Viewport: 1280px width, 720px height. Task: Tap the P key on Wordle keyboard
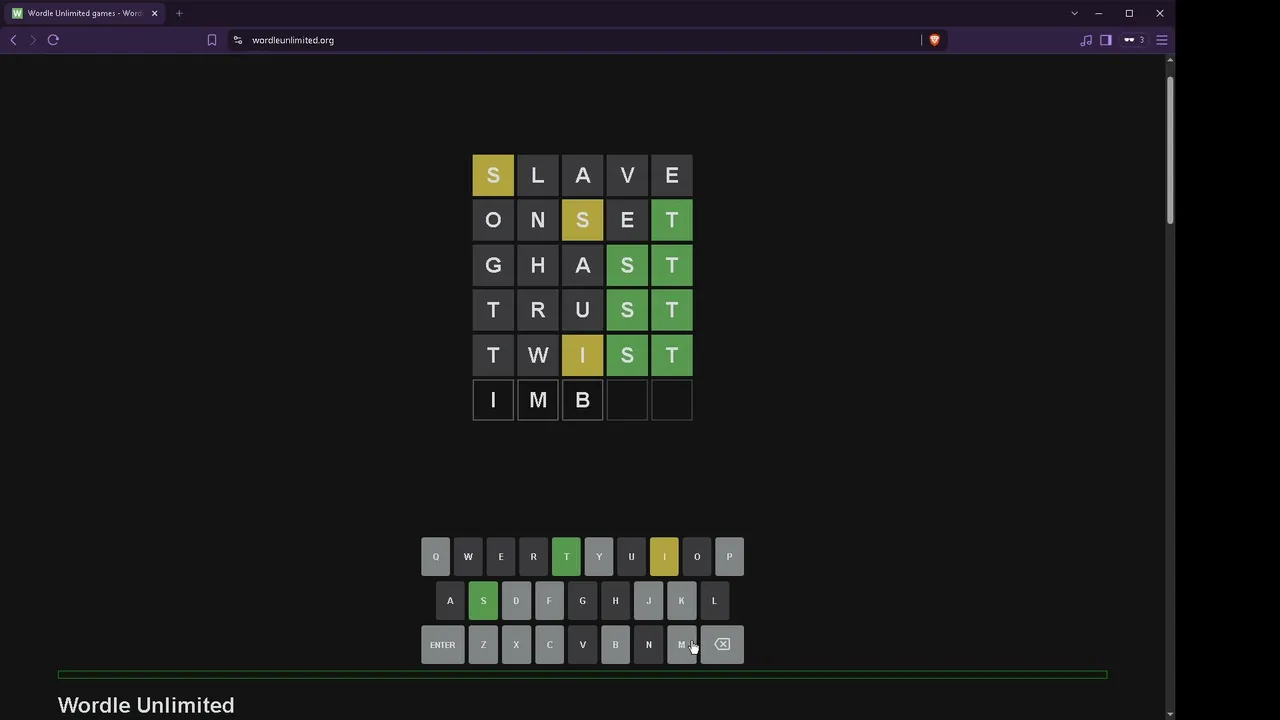(x=729, y=557)
